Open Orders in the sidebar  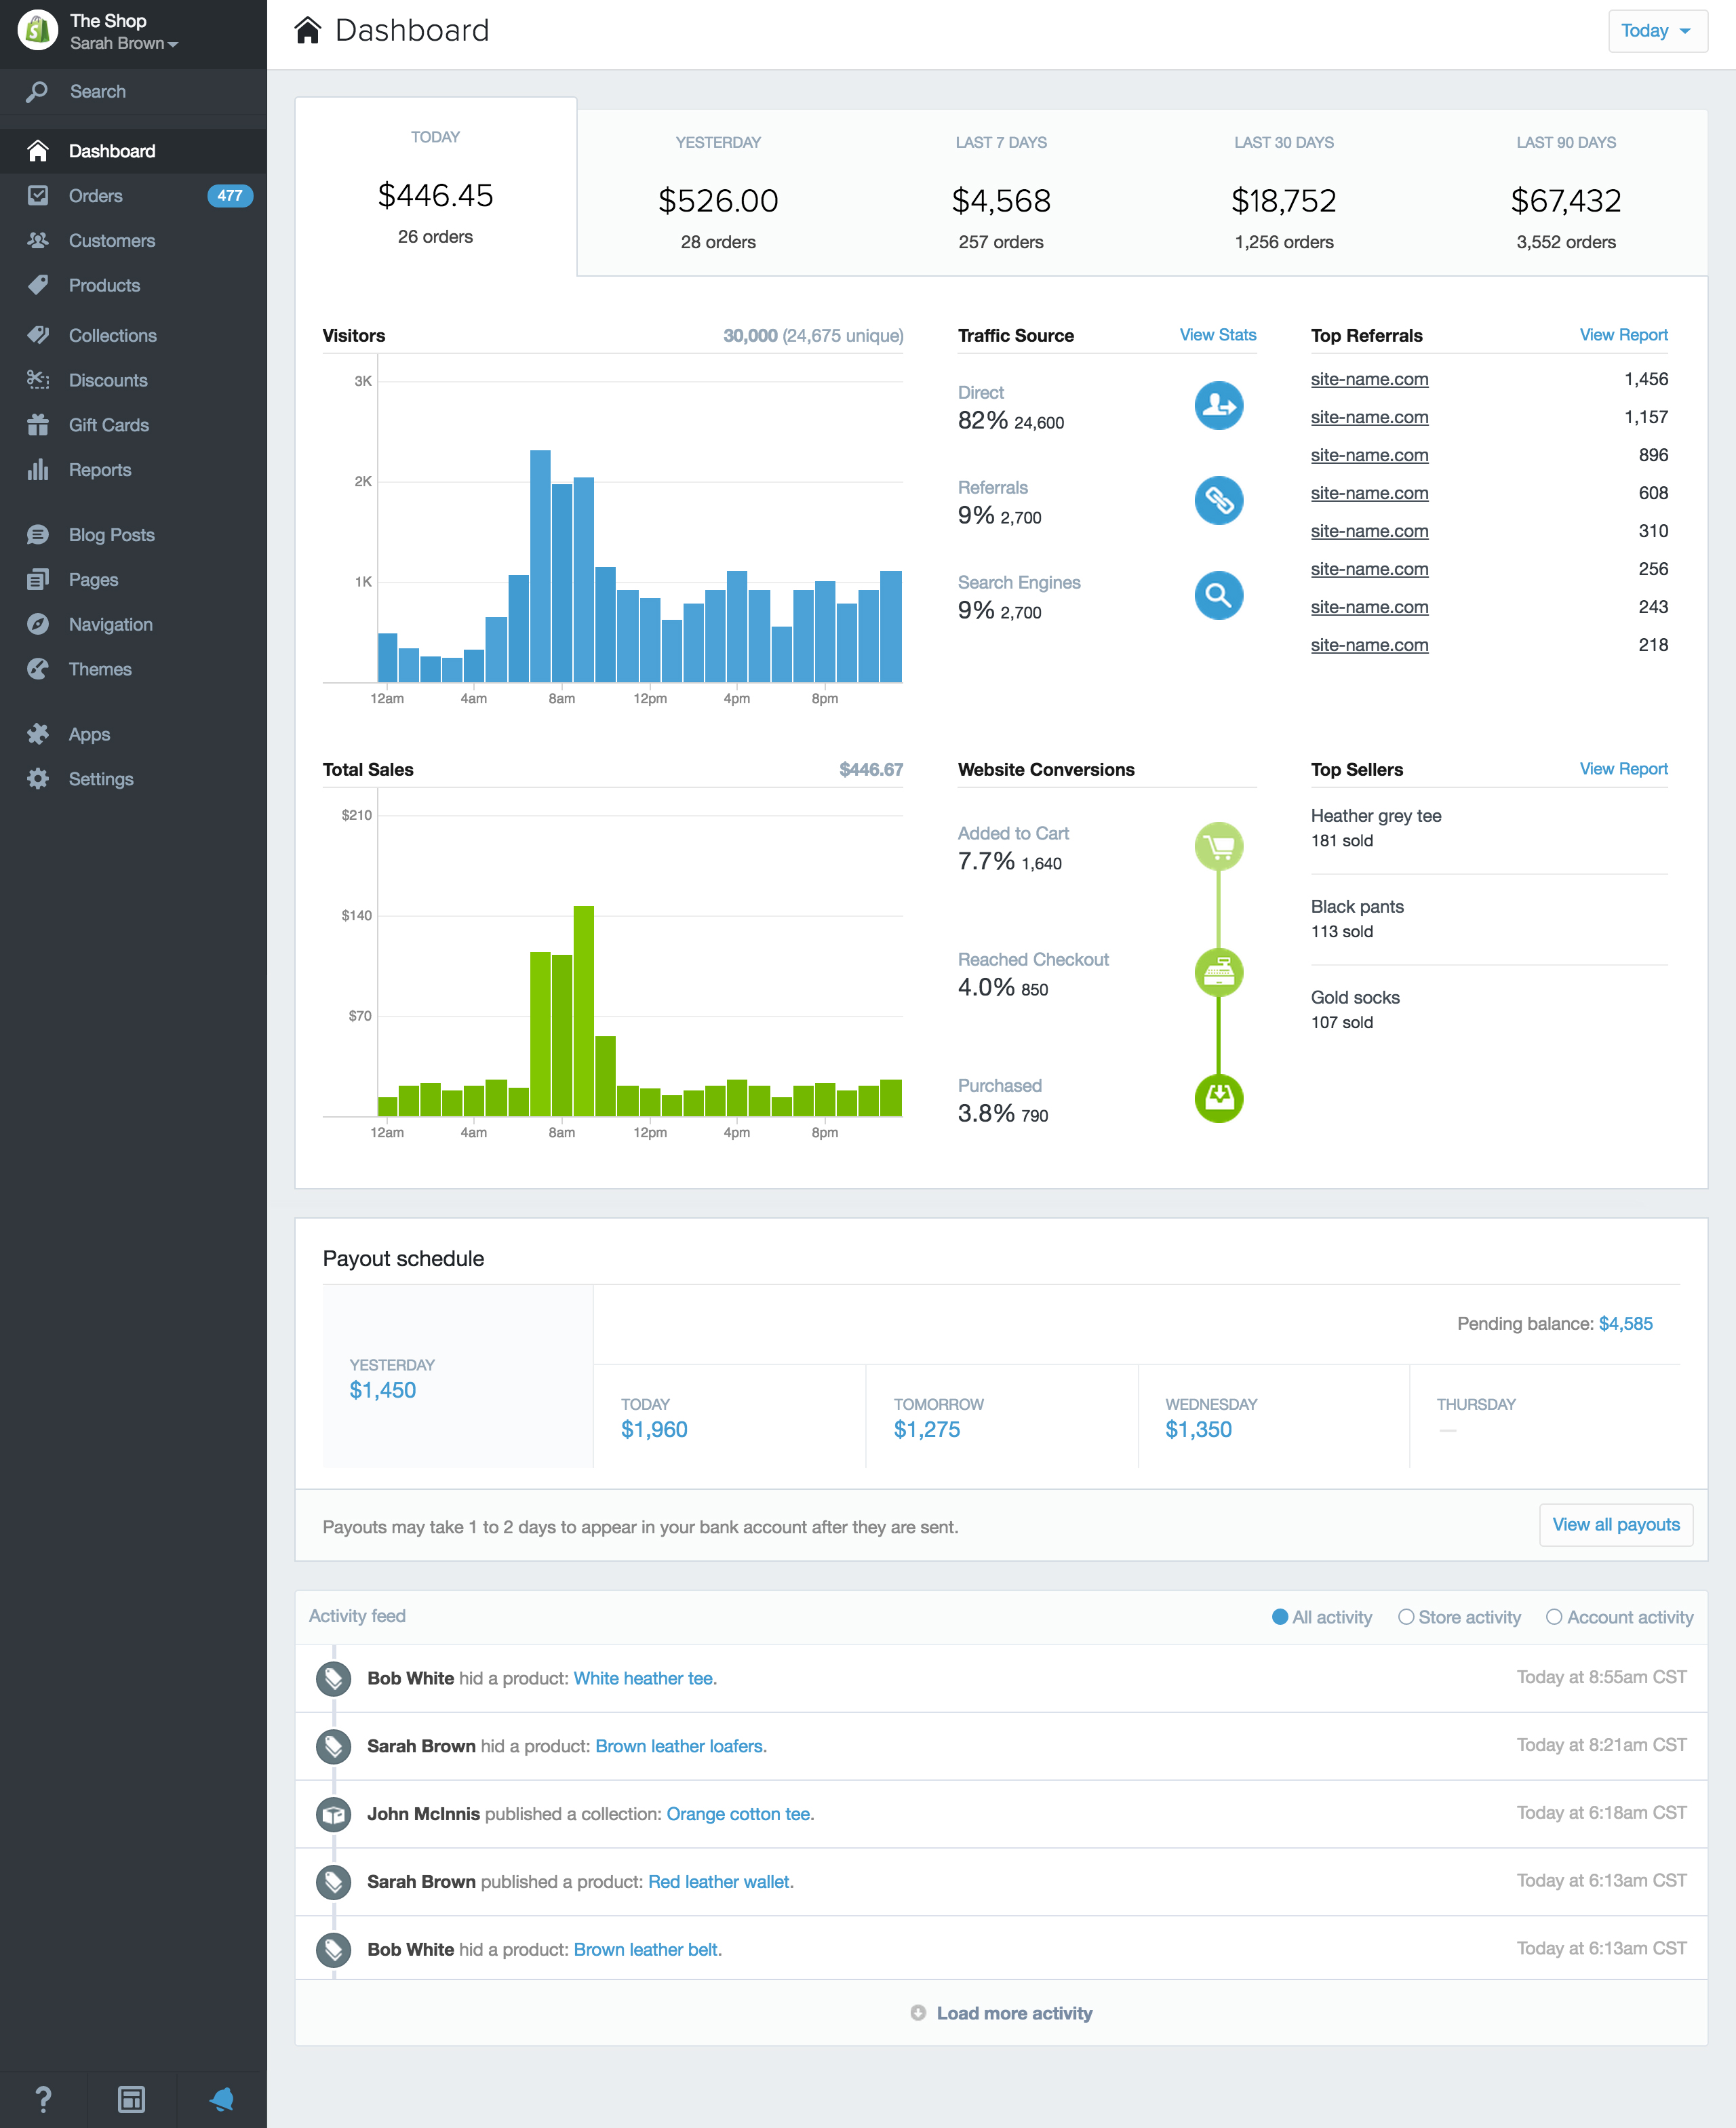[96, 196]
